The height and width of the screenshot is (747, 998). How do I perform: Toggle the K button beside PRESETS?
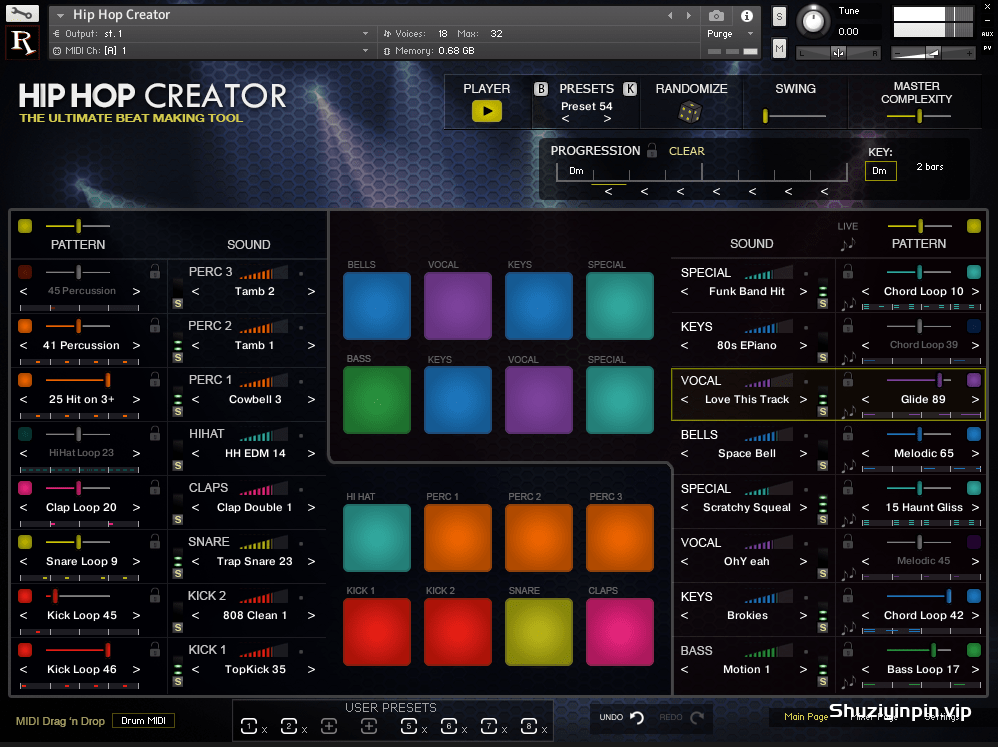pos(629,88)
